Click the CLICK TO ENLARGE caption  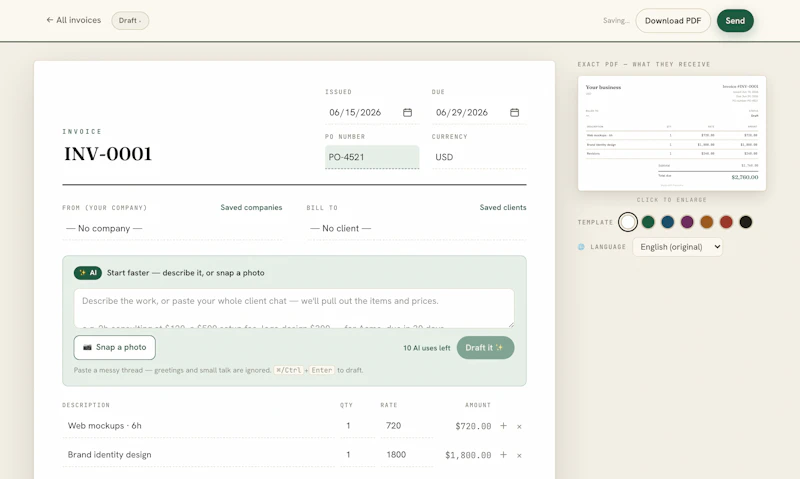(x=671, y=200)
